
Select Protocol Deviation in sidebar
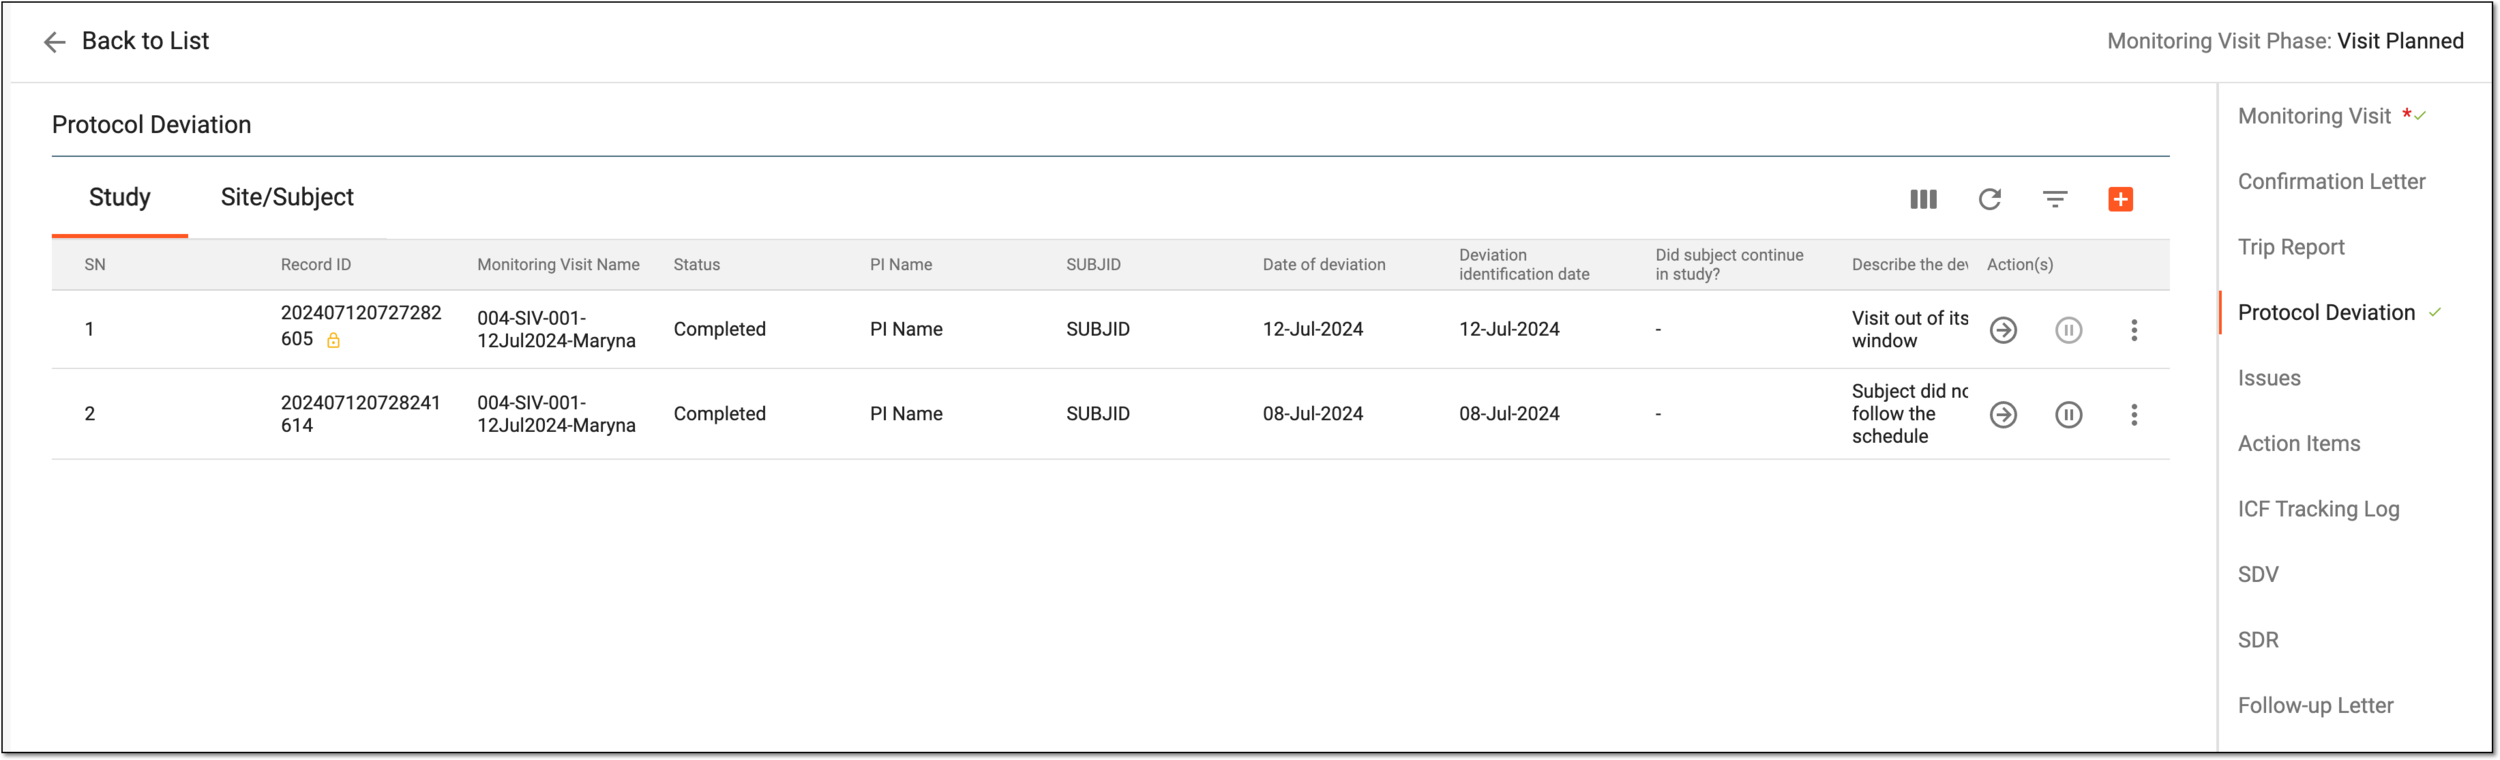pos(2326,312)
